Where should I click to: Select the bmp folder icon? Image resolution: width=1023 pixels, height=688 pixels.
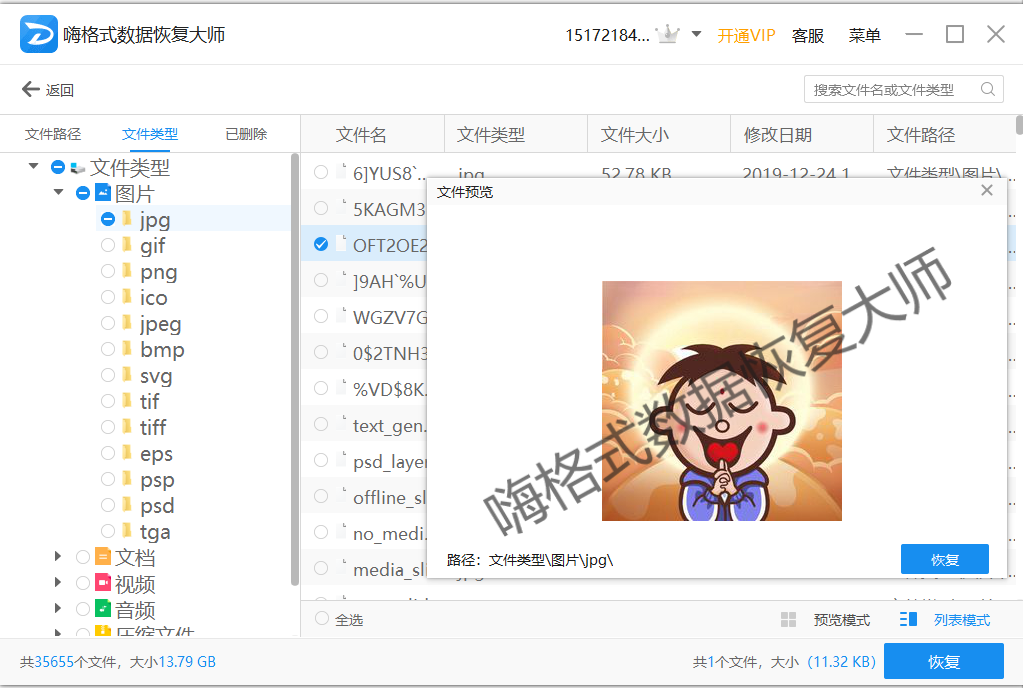[127, 349]
